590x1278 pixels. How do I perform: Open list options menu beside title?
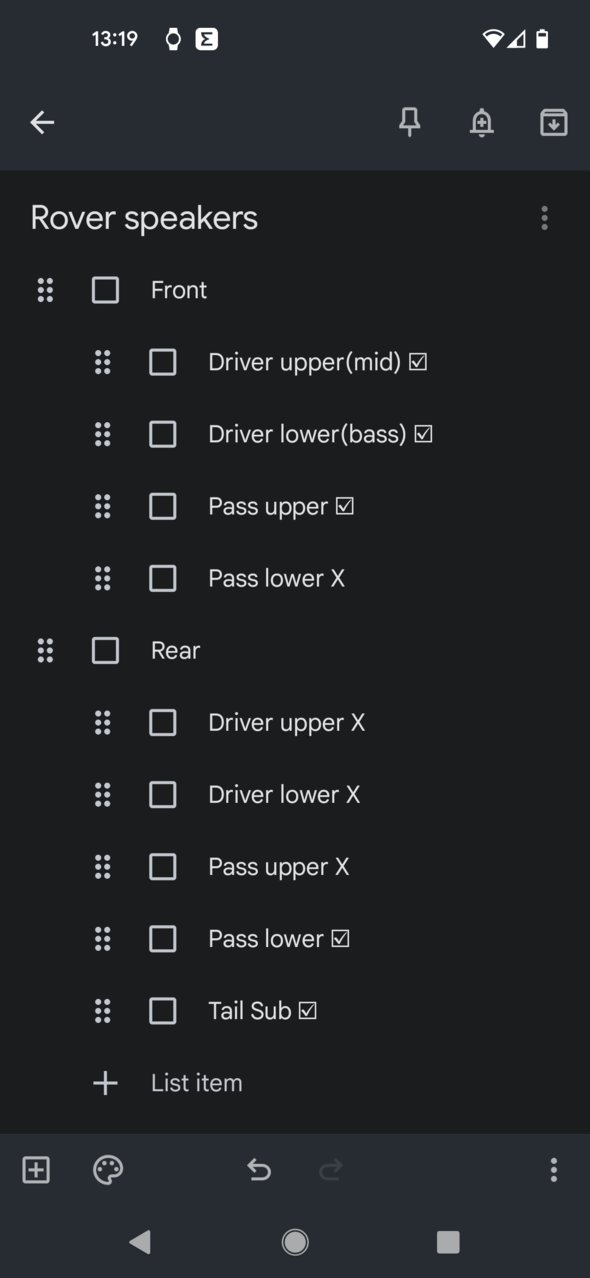pos(544,218)
